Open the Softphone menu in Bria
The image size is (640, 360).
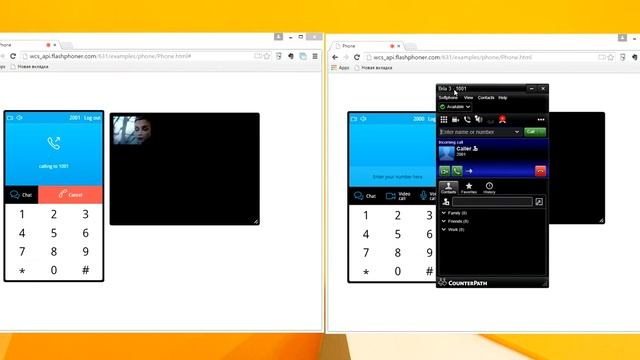(448, 98)
